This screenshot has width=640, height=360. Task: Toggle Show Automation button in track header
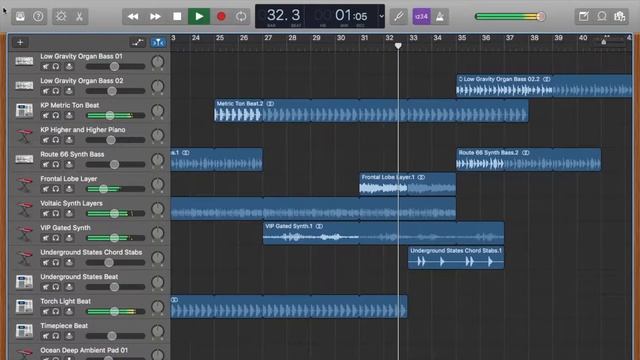138,42
